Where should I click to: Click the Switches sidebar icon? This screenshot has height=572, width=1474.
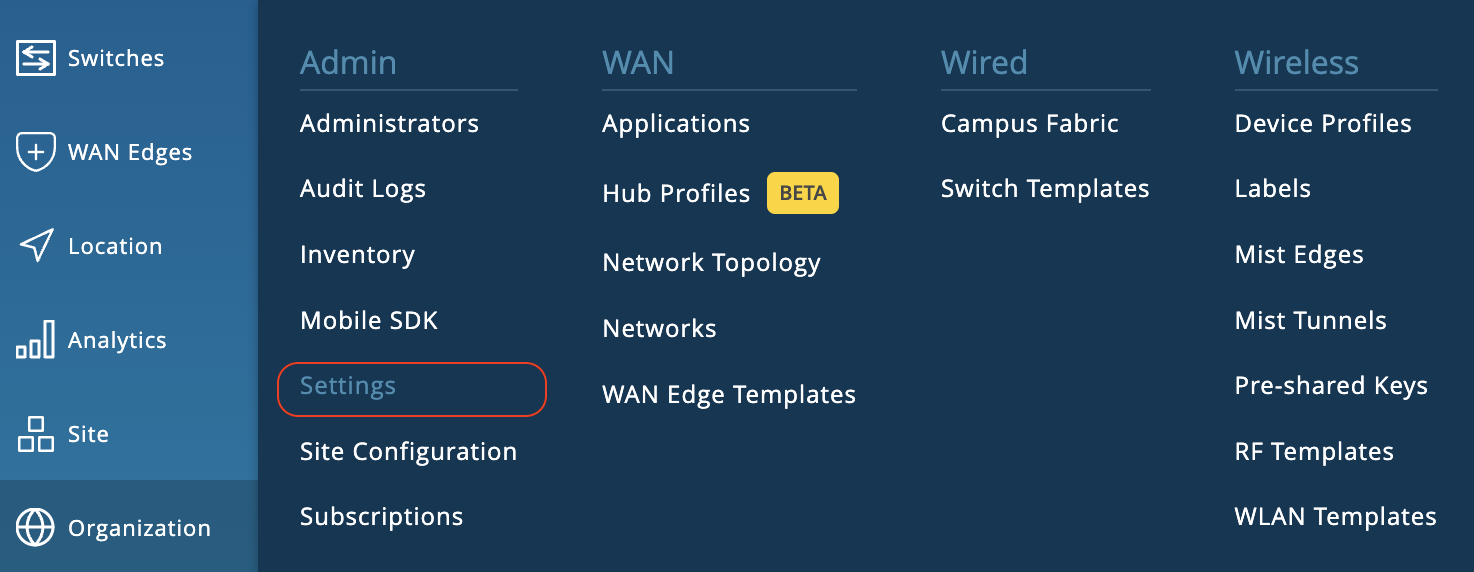coord(36,59)
